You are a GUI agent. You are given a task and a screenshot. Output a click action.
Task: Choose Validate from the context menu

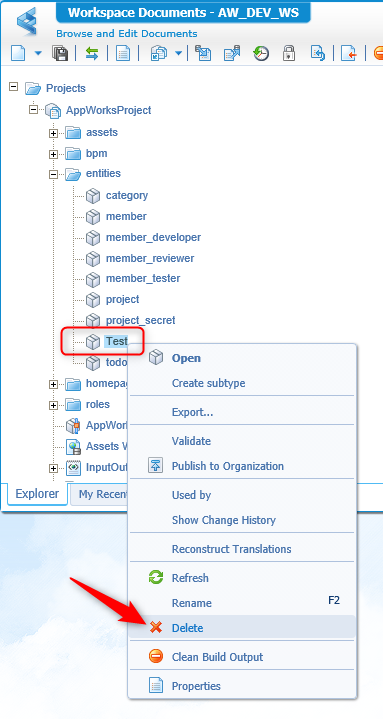pyautogui.click(x=242, y=441)
